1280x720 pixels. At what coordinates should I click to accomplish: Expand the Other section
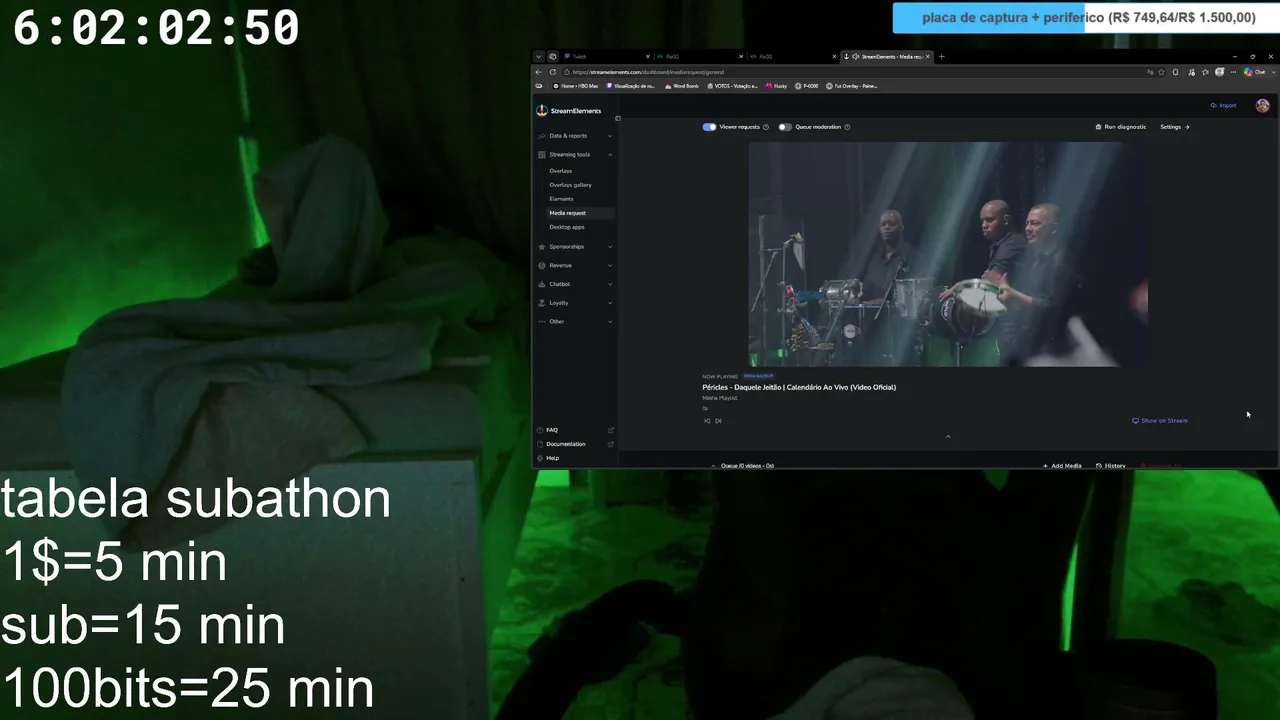click(575, 322)
